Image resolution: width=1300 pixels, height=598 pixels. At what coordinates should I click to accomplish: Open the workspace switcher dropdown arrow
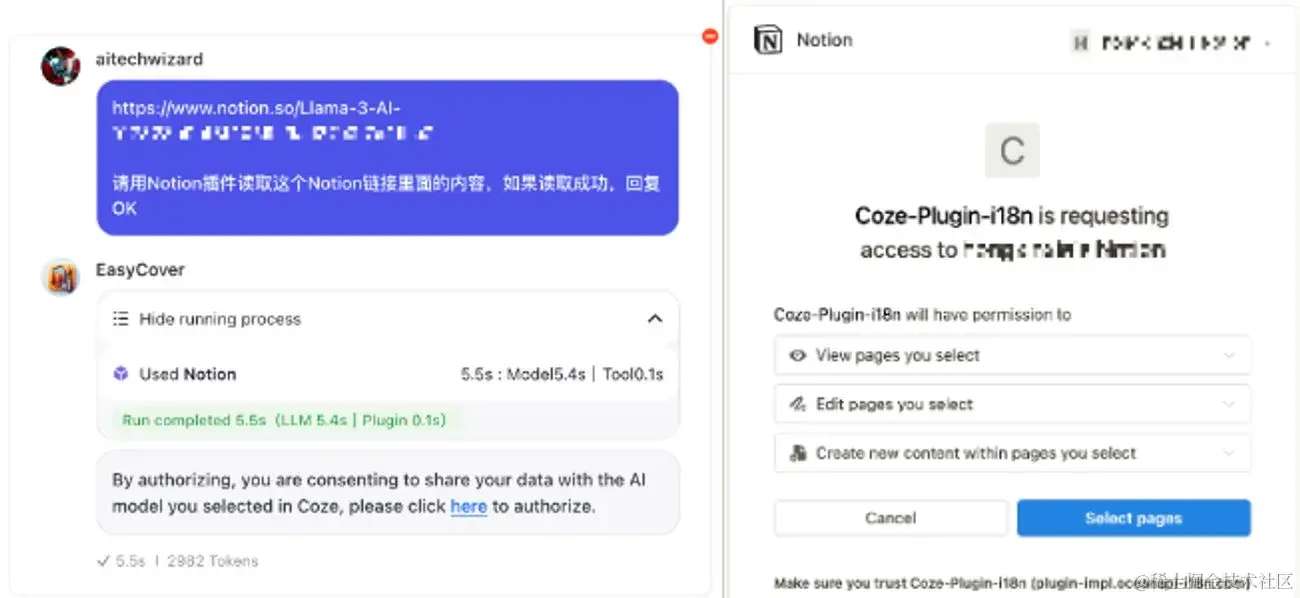1268,44
